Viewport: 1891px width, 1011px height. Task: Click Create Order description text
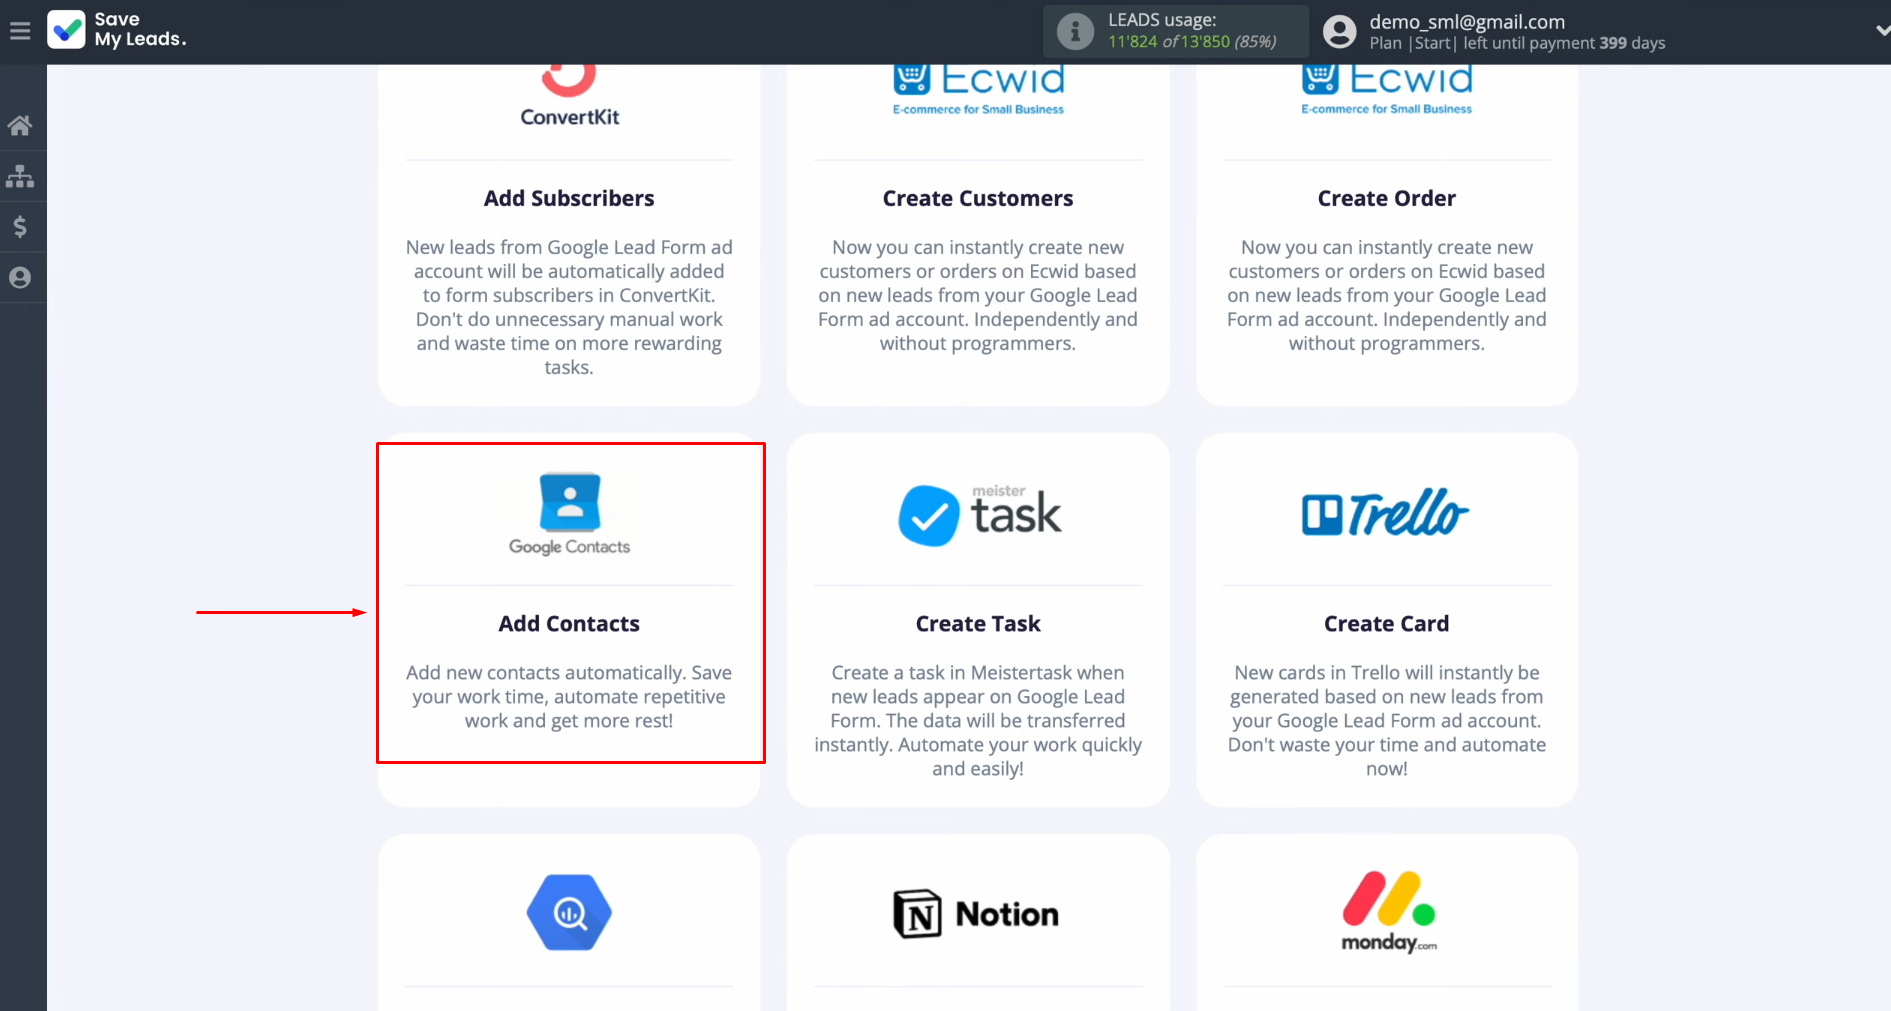point(1387,295)
